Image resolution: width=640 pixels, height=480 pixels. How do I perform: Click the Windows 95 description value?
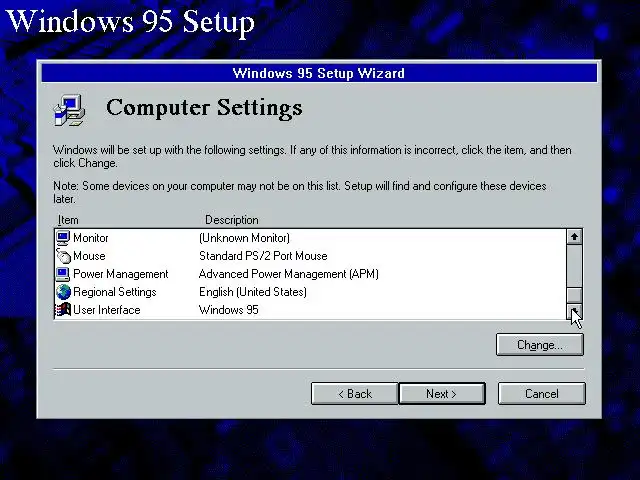229,310
